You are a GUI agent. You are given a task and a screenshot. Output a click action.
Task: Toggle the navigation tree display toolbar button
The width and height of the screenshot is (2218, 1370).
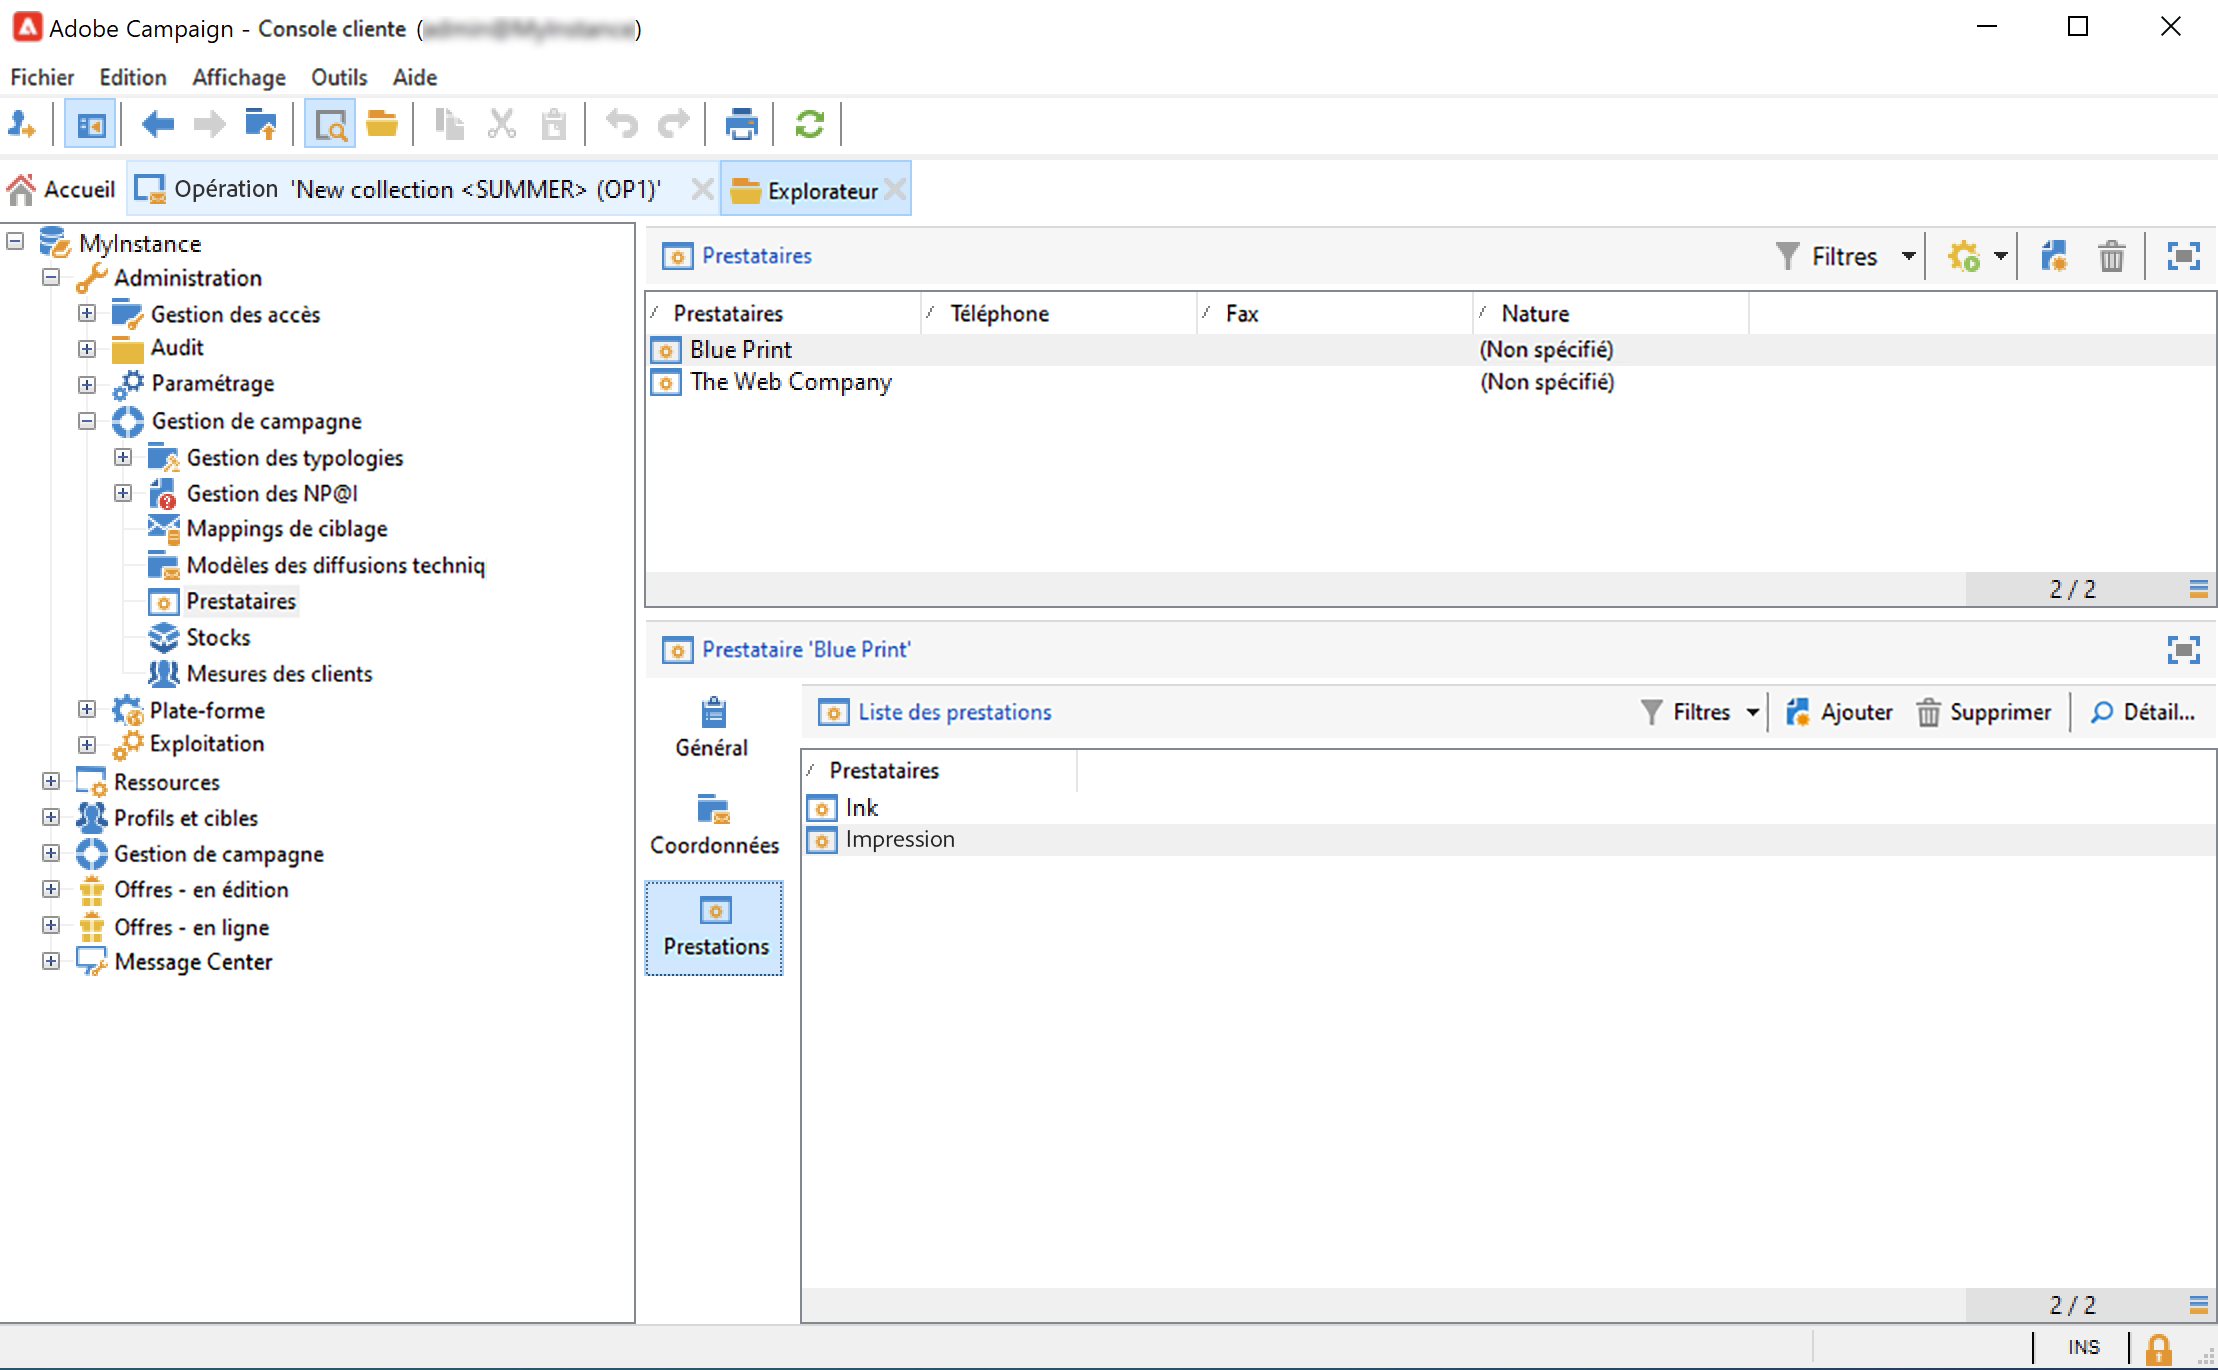[x=91, y=125]
